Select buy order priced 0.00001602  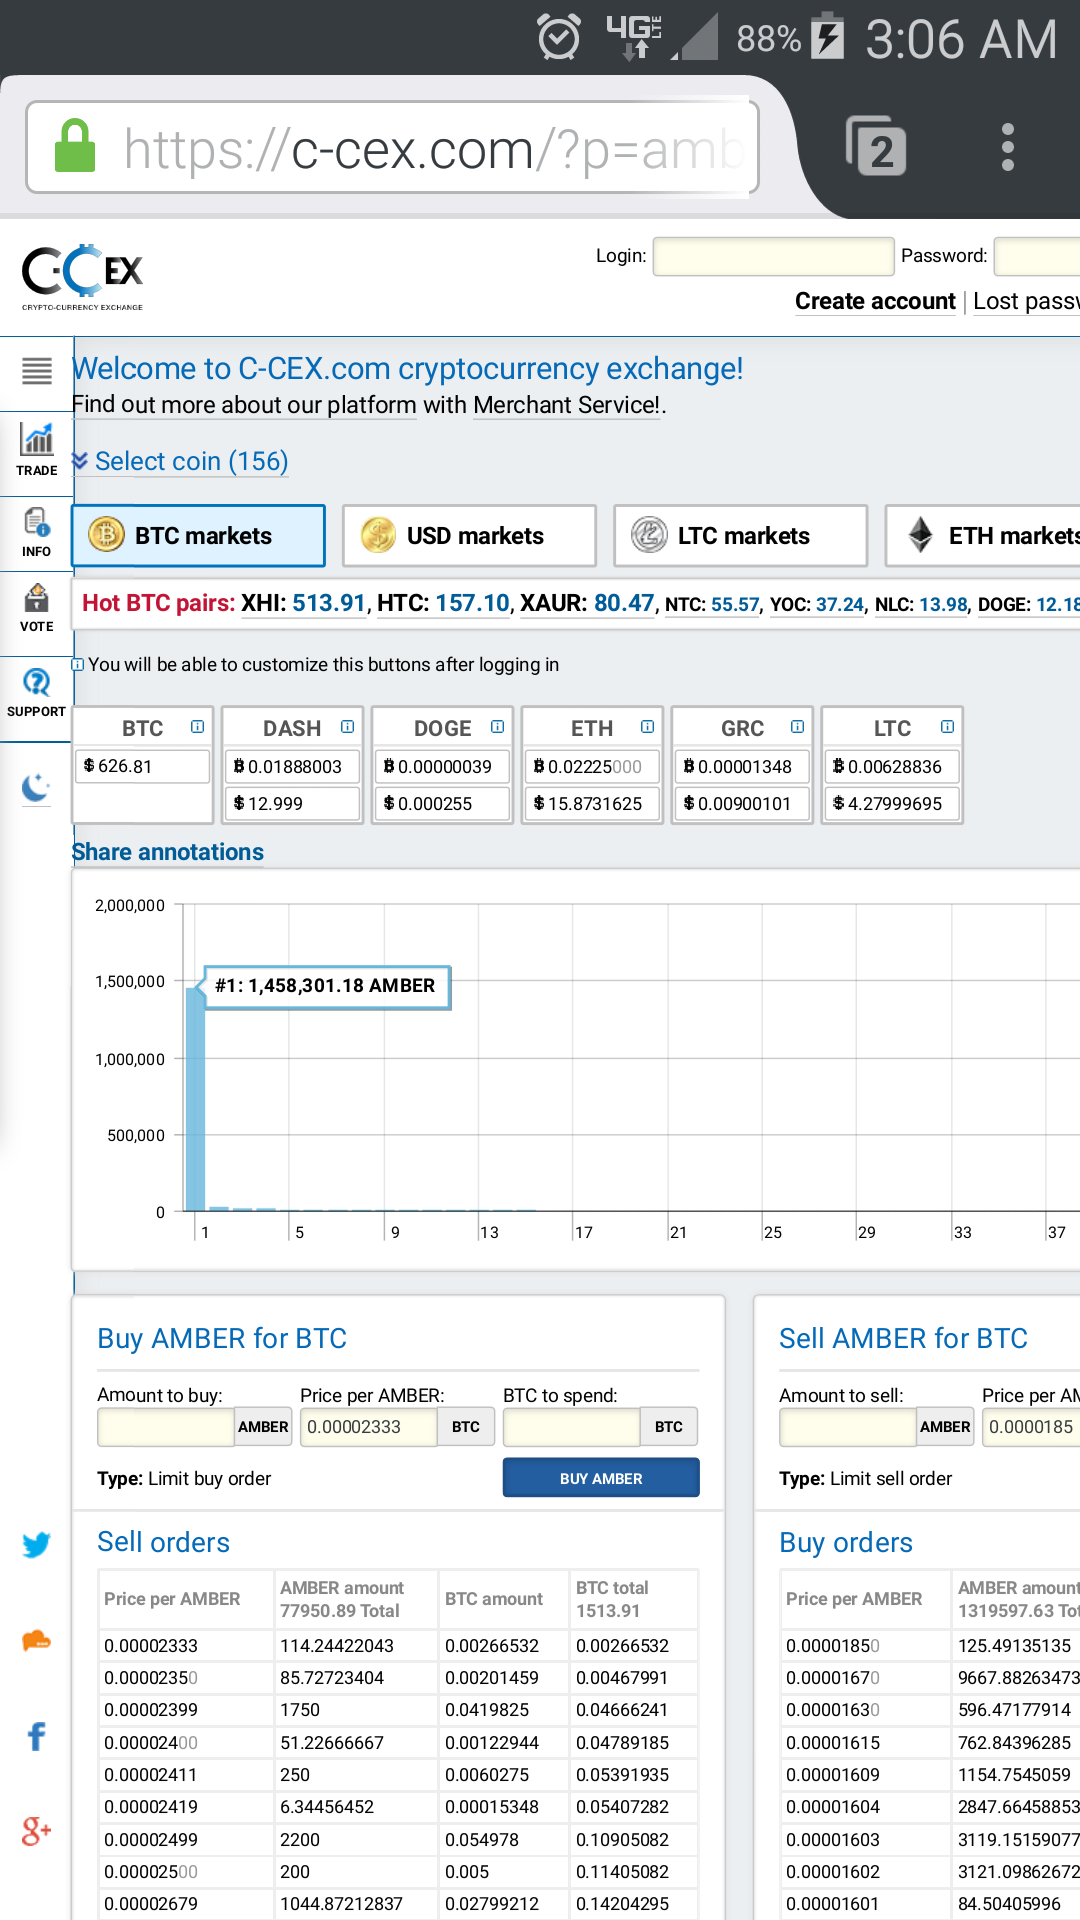[x=930, y=1871]
